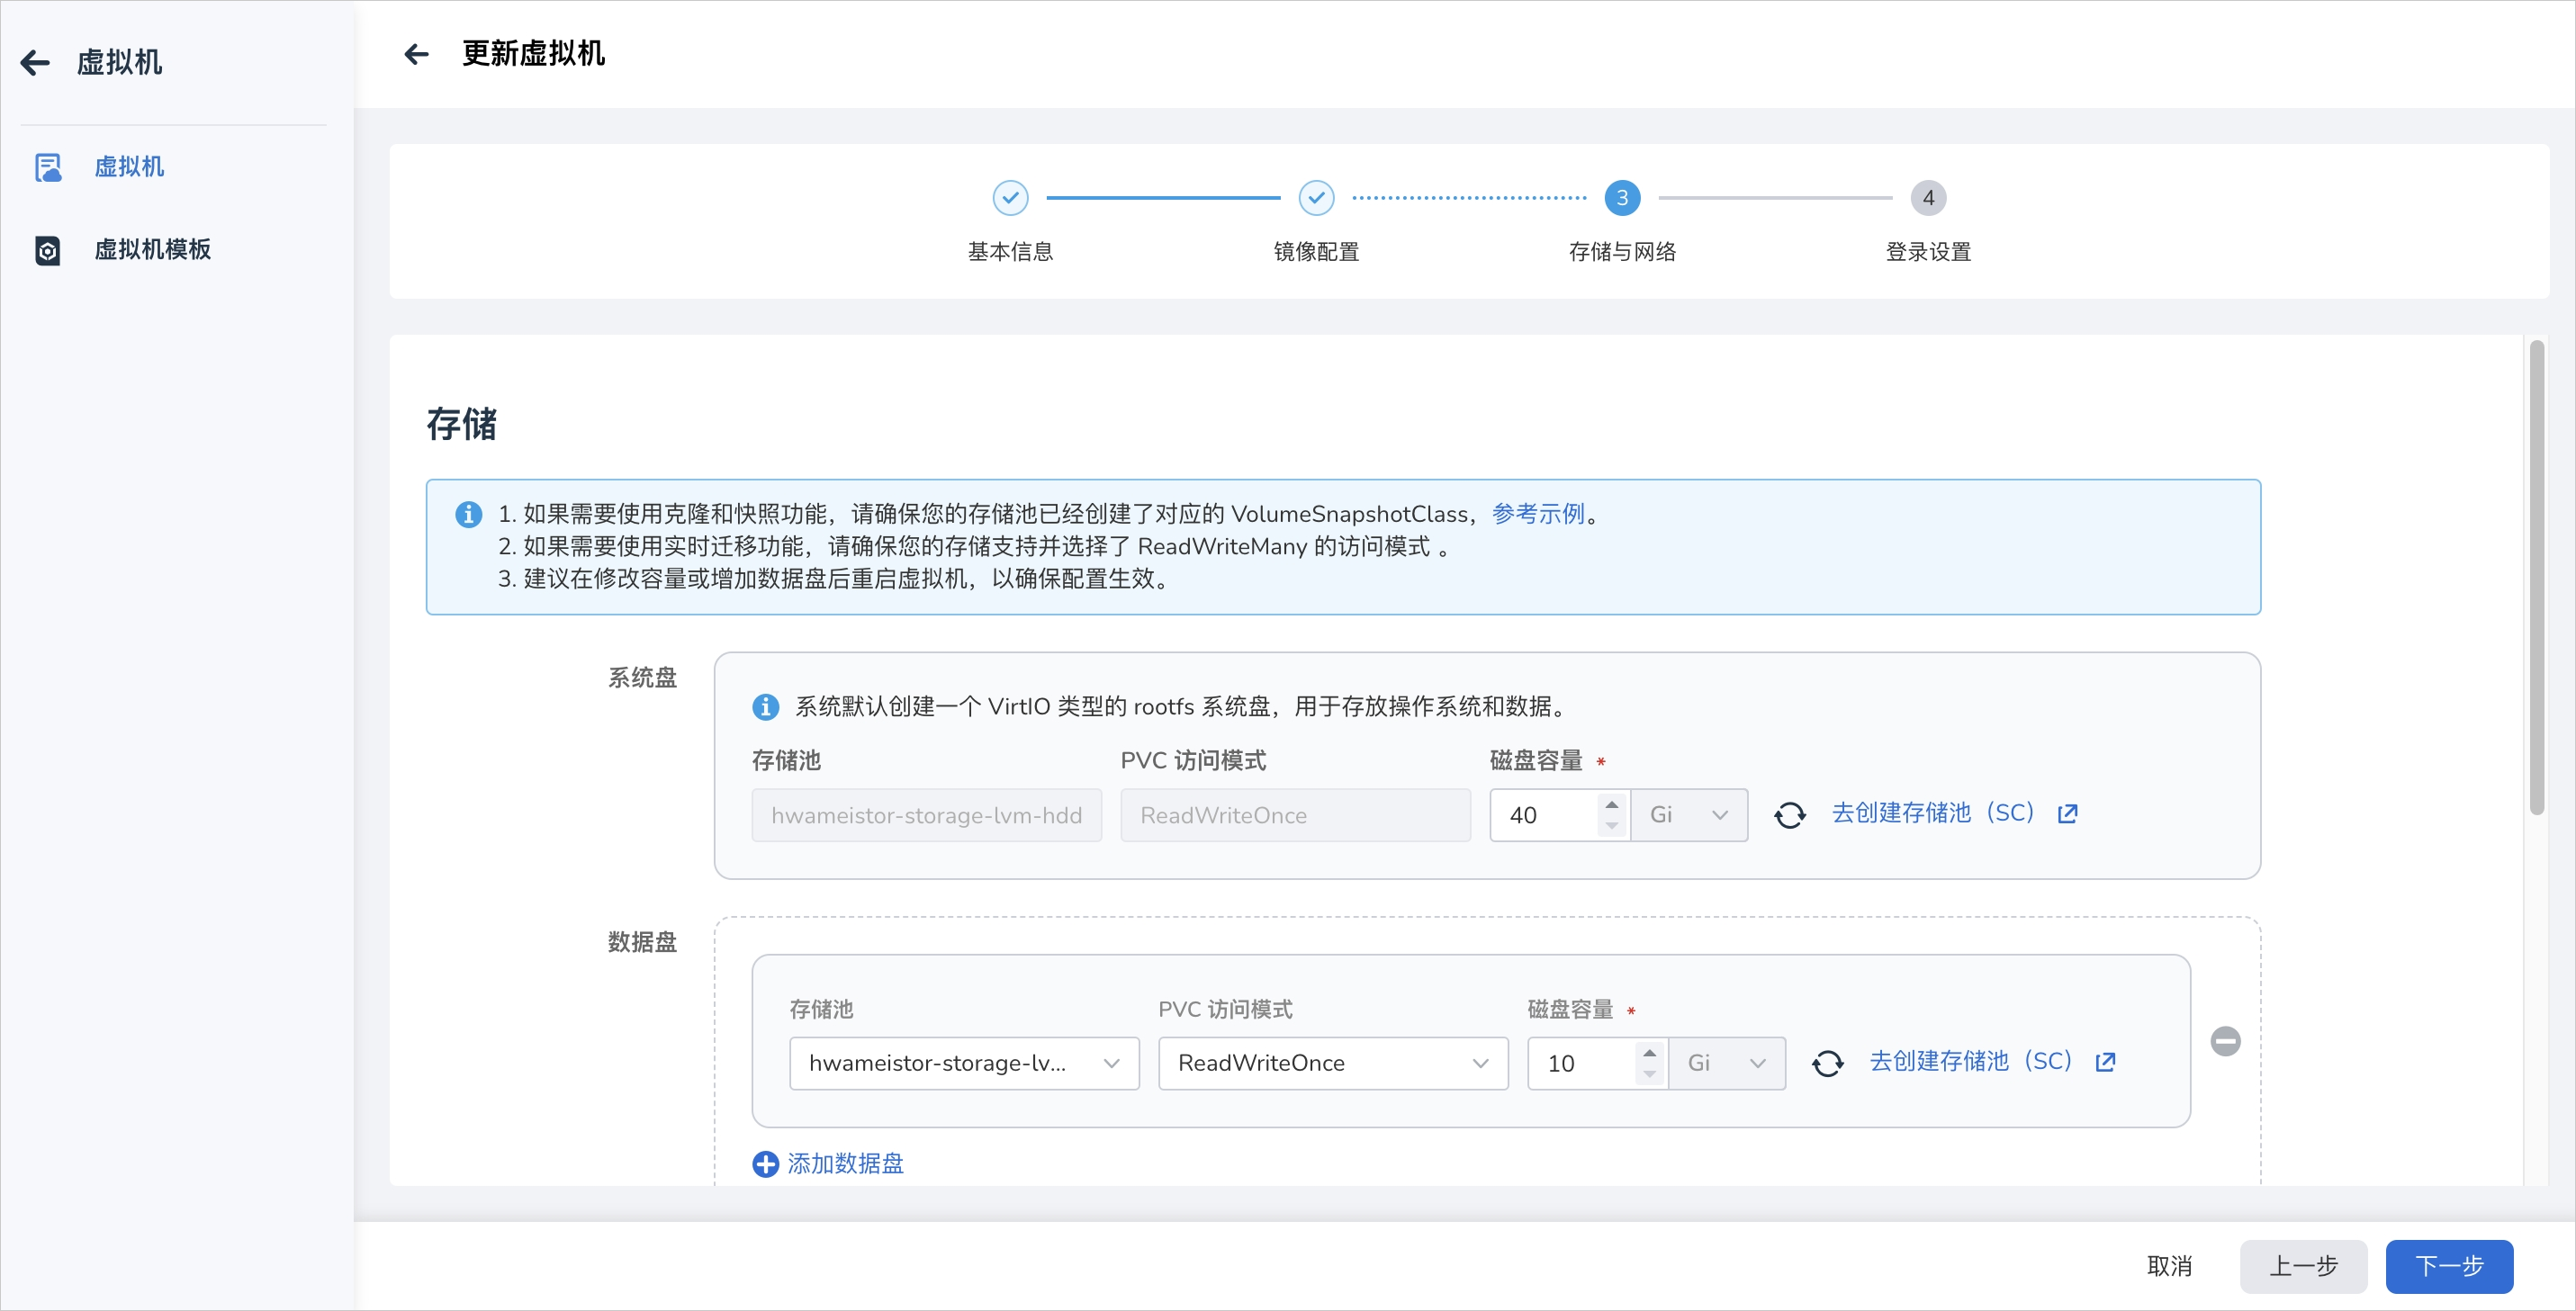Image resolution: width=2576 pixels, height=1311 pixels.
Task: Remove the data disk with minus icon
Action: pyautogui.click(x=2225, y=1041)
